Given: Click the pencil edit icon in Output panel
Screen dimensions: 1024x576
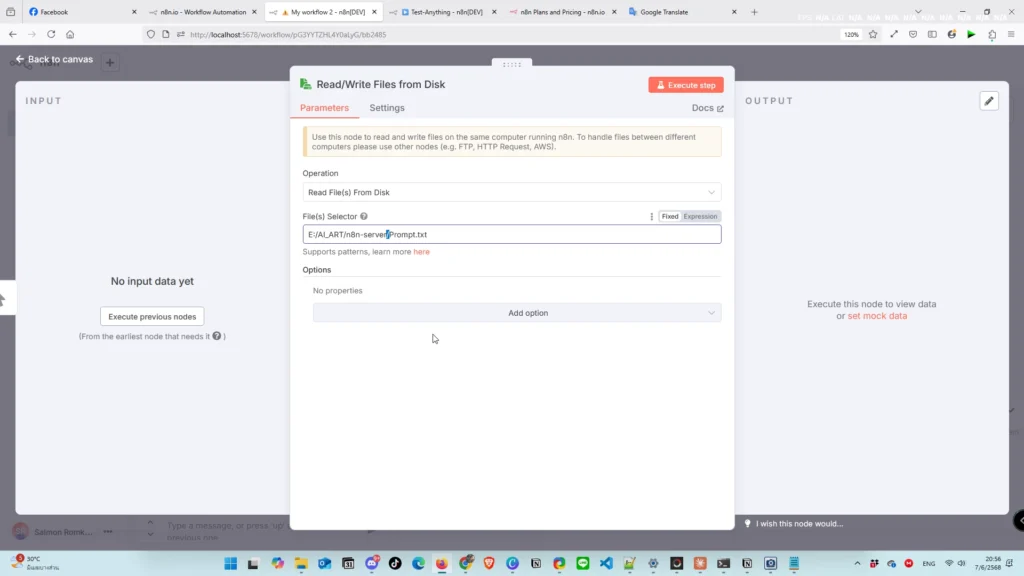Looking at the screenshot, I should 988,101.
